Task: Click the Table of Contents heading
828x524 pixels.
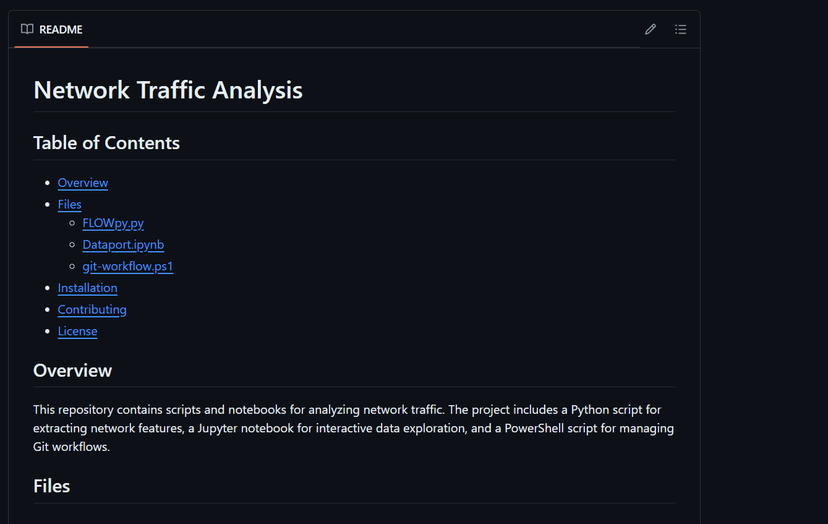Action: [106, 143]
